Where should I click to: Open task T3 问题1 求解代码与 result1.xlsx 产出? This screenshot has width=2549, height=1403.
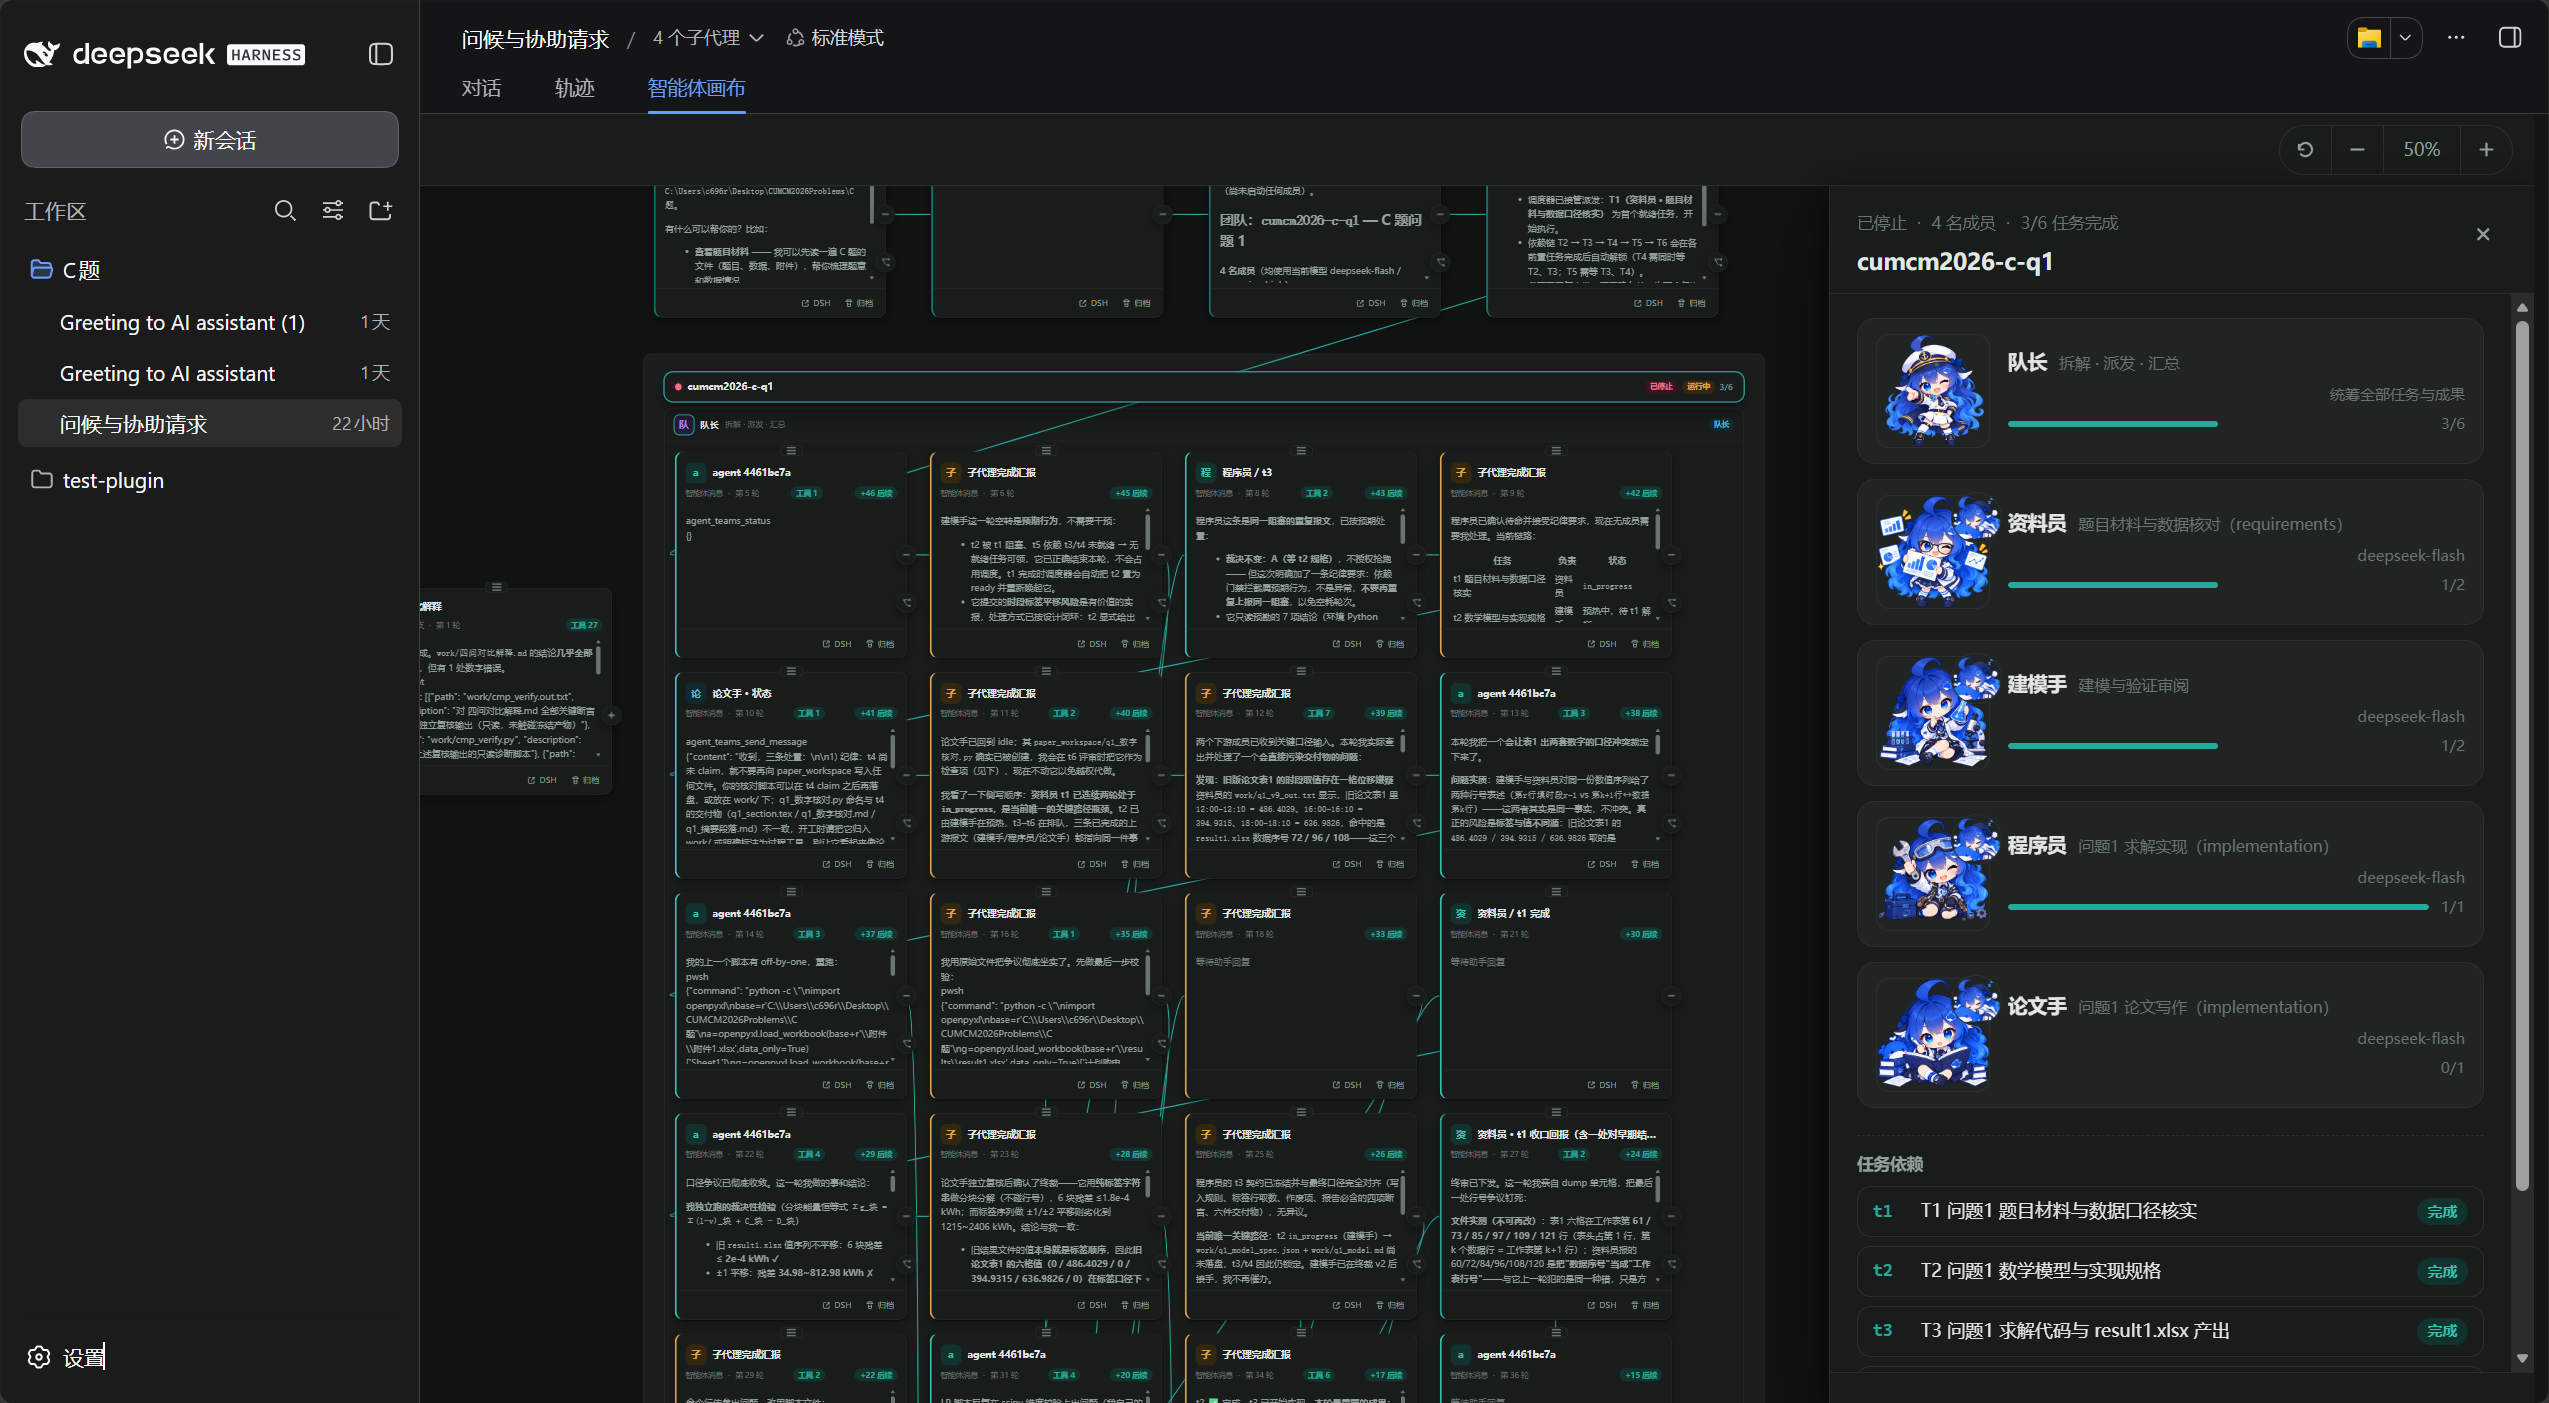[2170, 1331]
